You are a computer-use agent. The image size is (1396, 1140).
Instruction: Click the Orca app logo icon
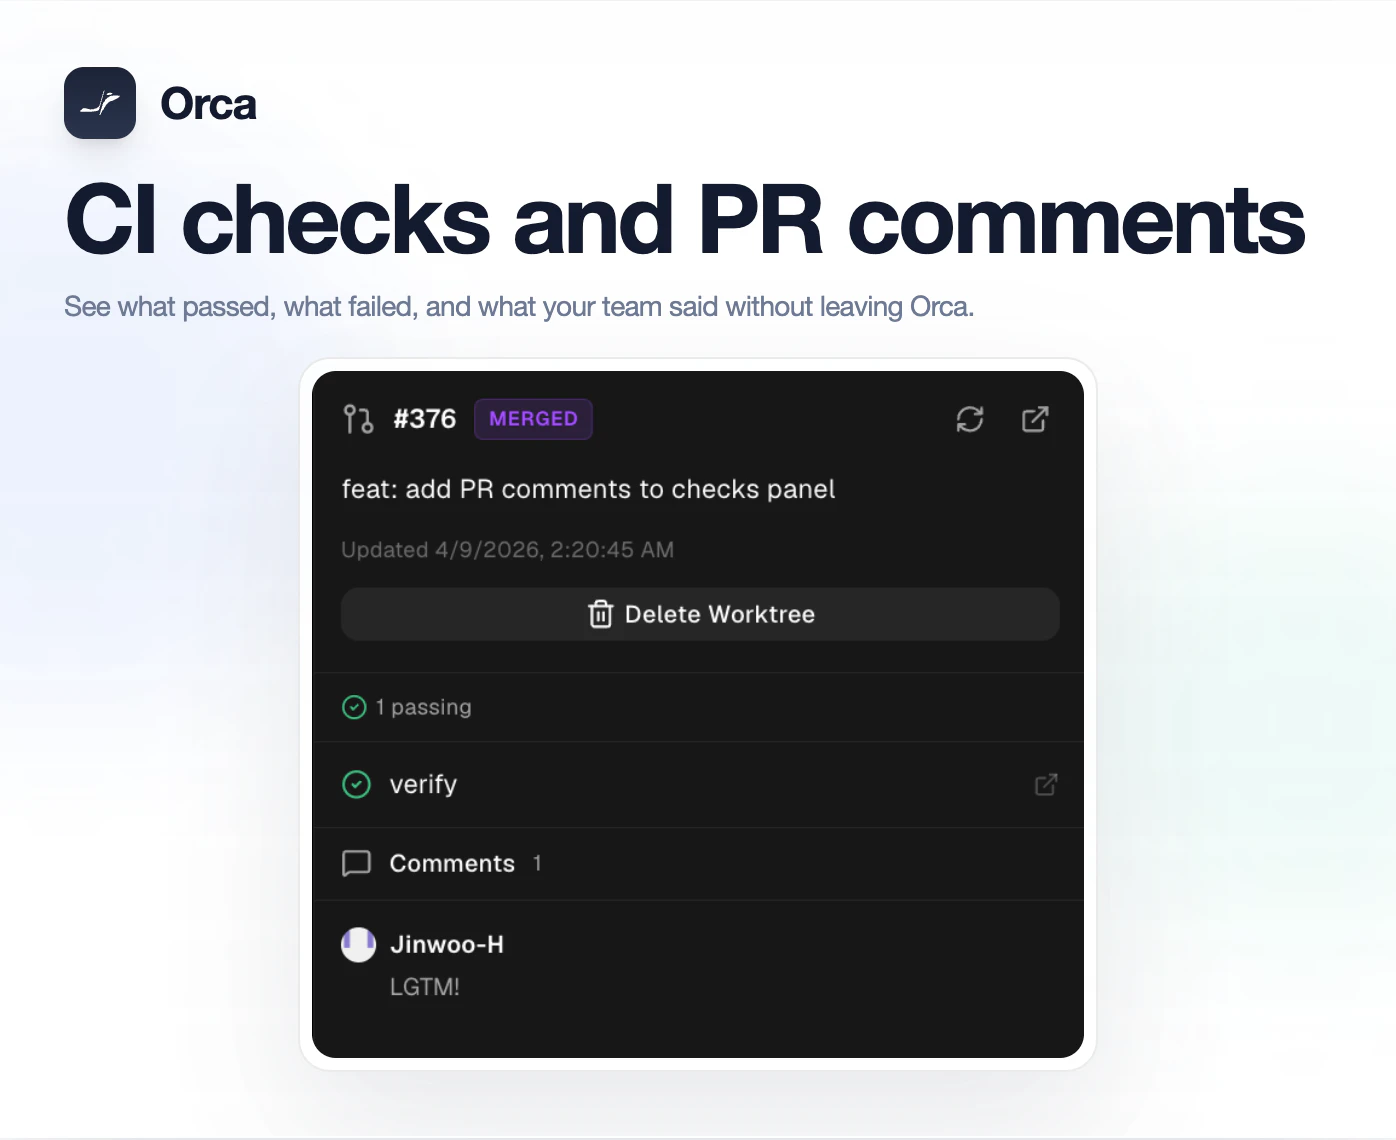[x=100, y=103]
